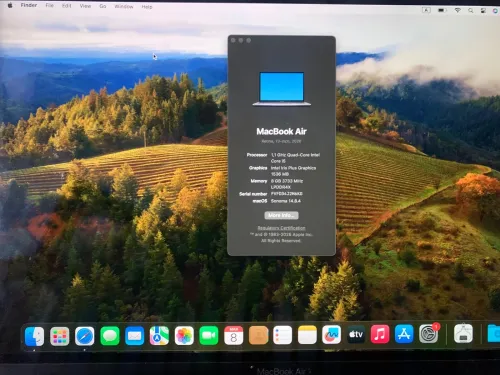Image resolution: width=500 pixels, height=375 pixels.
Task: Launch the Music app in Dock
Action: [x=380, y=334]
